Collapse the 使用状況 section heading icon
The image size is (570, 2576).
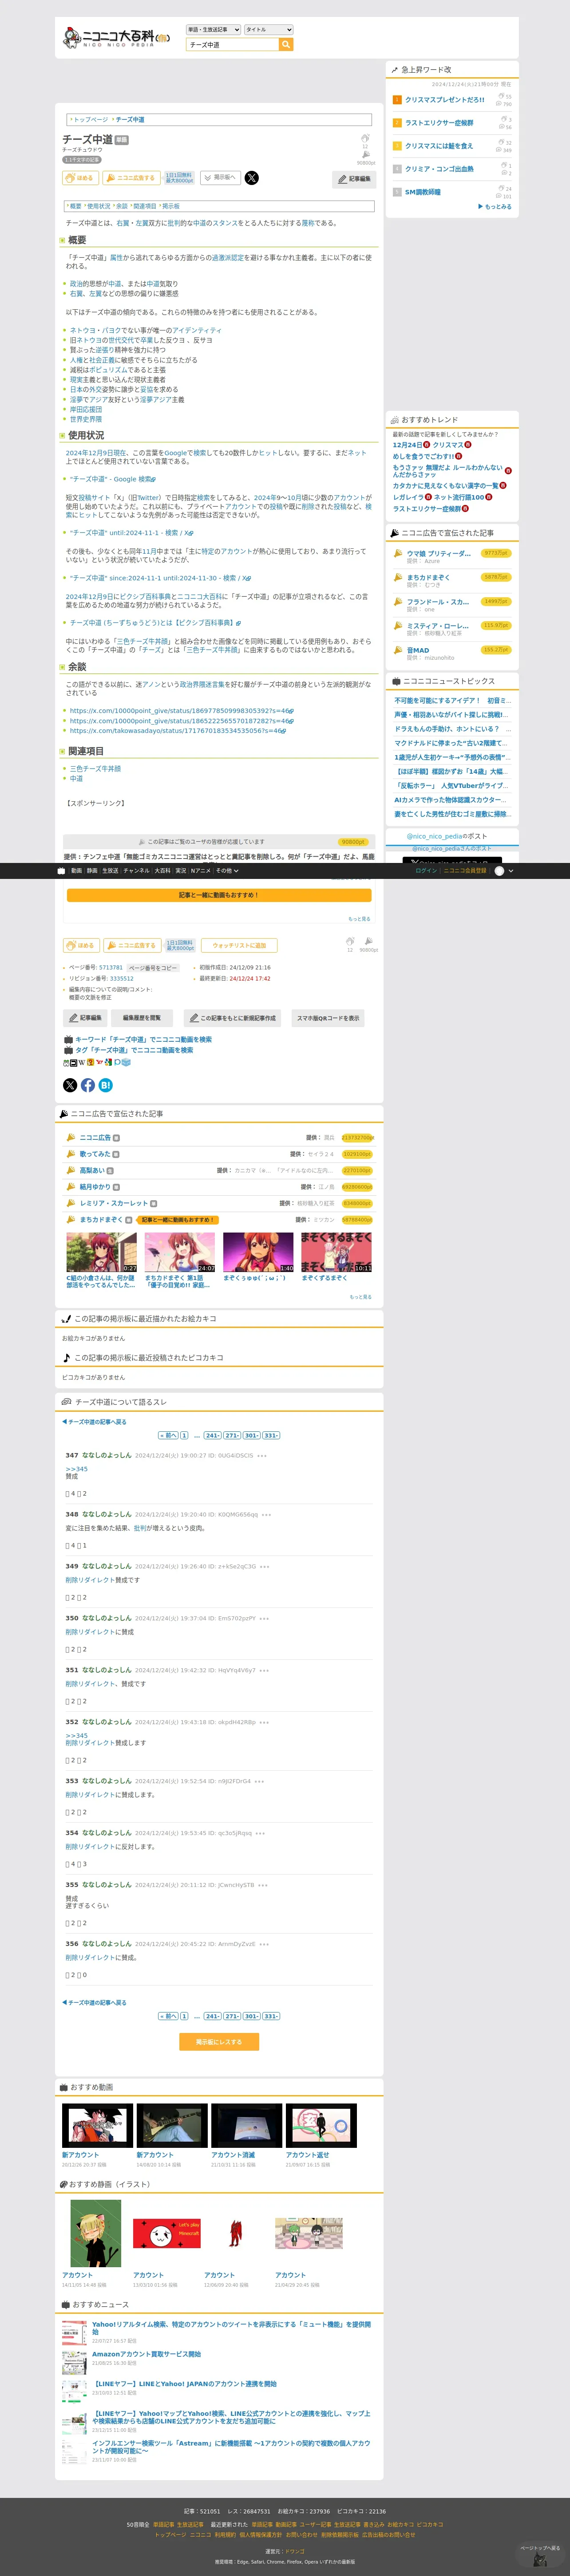[62, 436]
